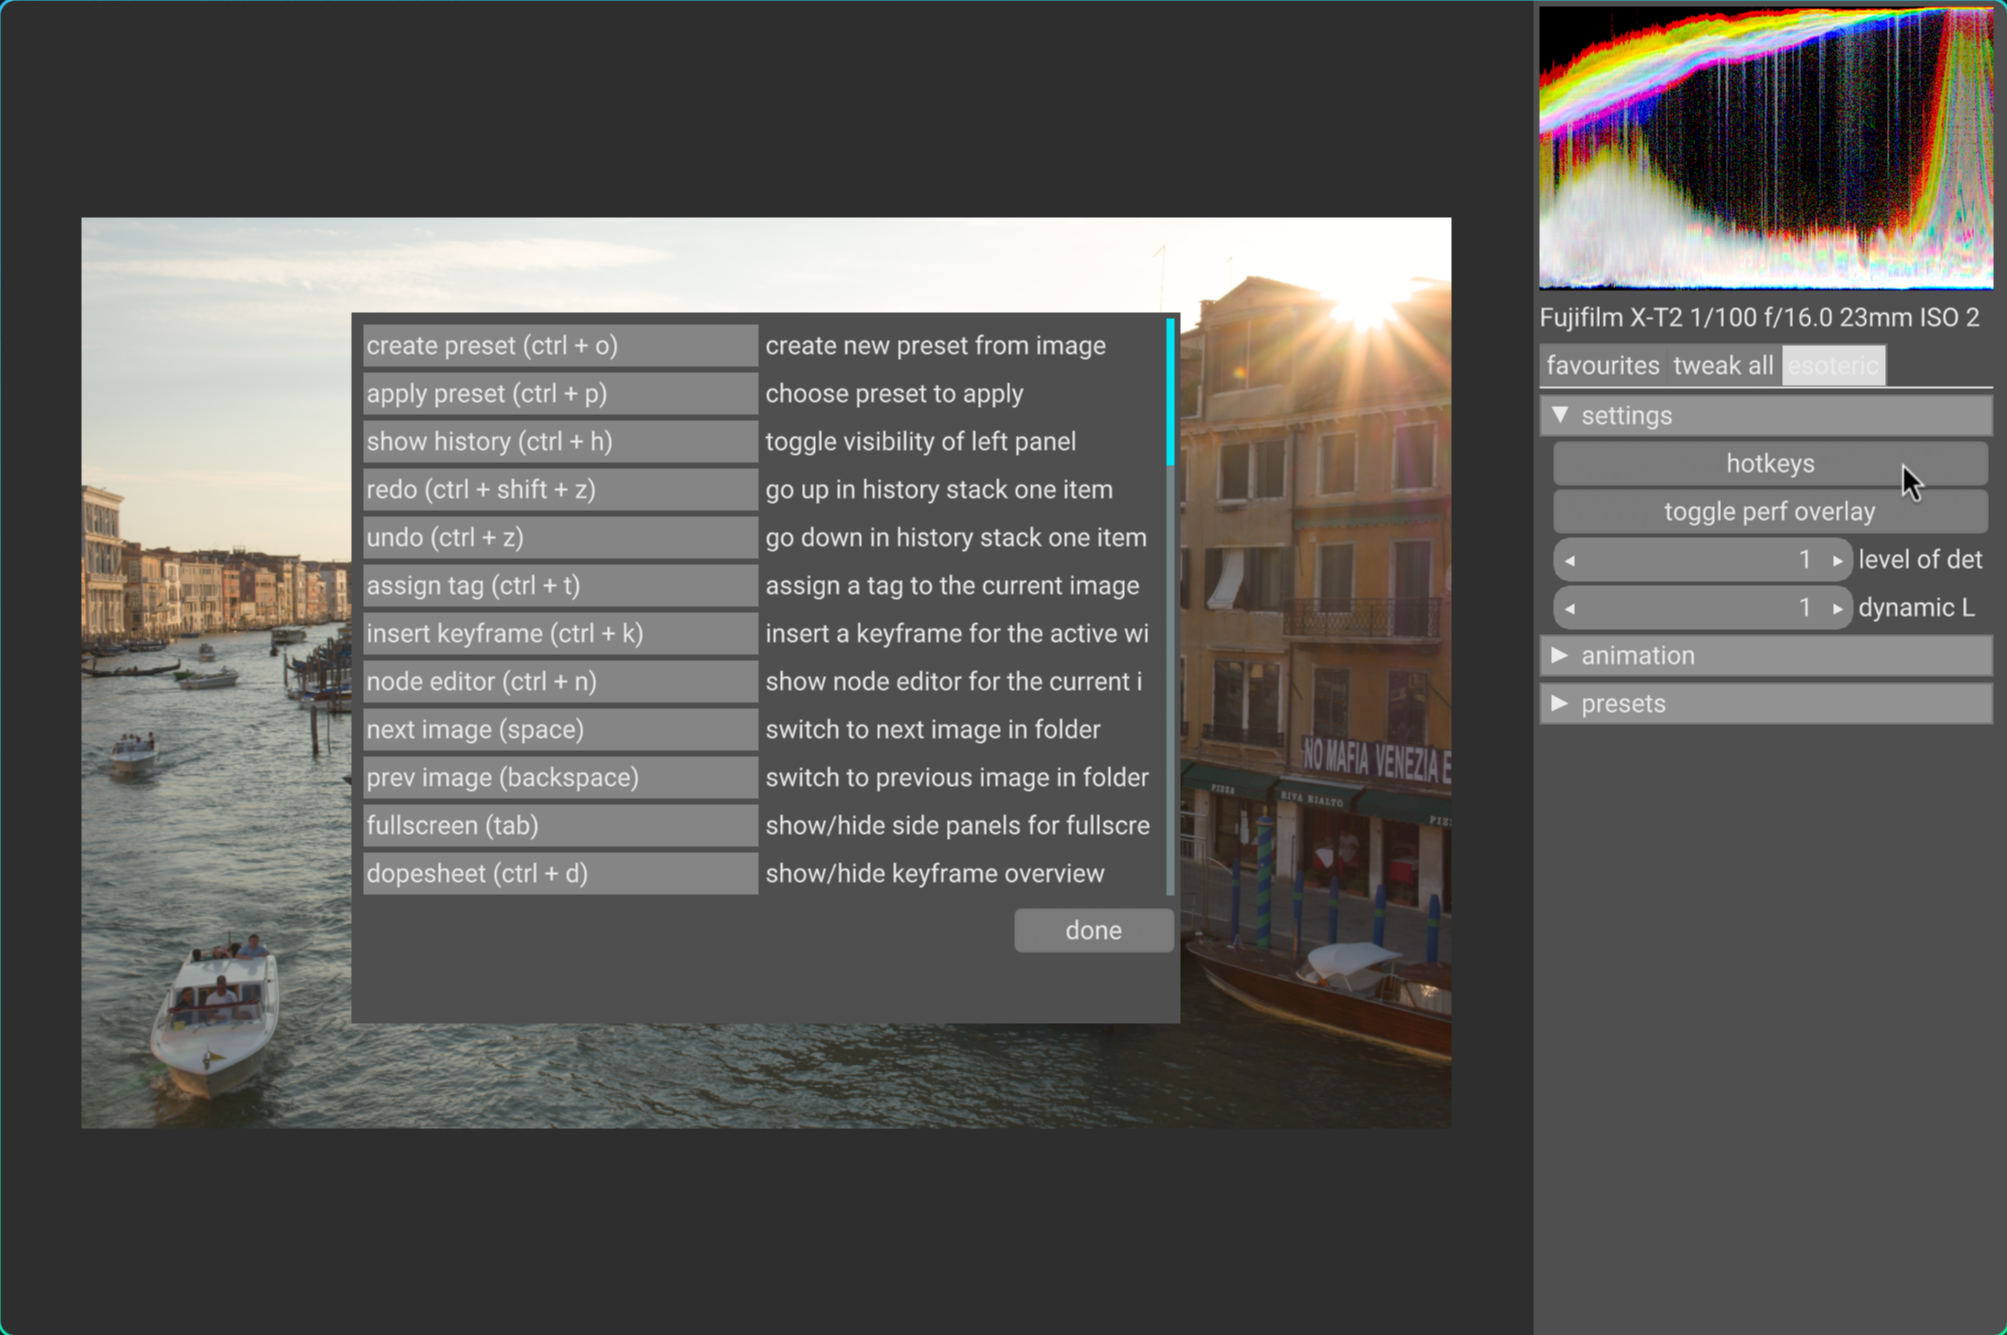This screenshot has height=1335, width=2007.
Task: Switch to the tweak all tab
Action: coord(1723,366)
